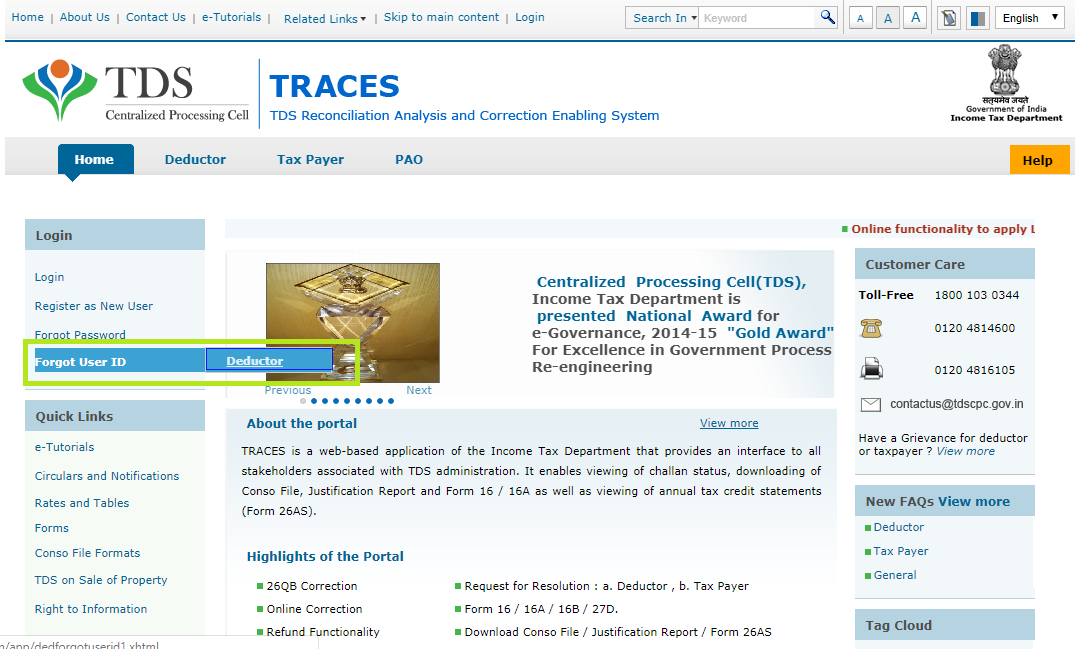The image size is (1083, 649).
Task: Click the screen reader access icon
Action: tap(949, 18)
